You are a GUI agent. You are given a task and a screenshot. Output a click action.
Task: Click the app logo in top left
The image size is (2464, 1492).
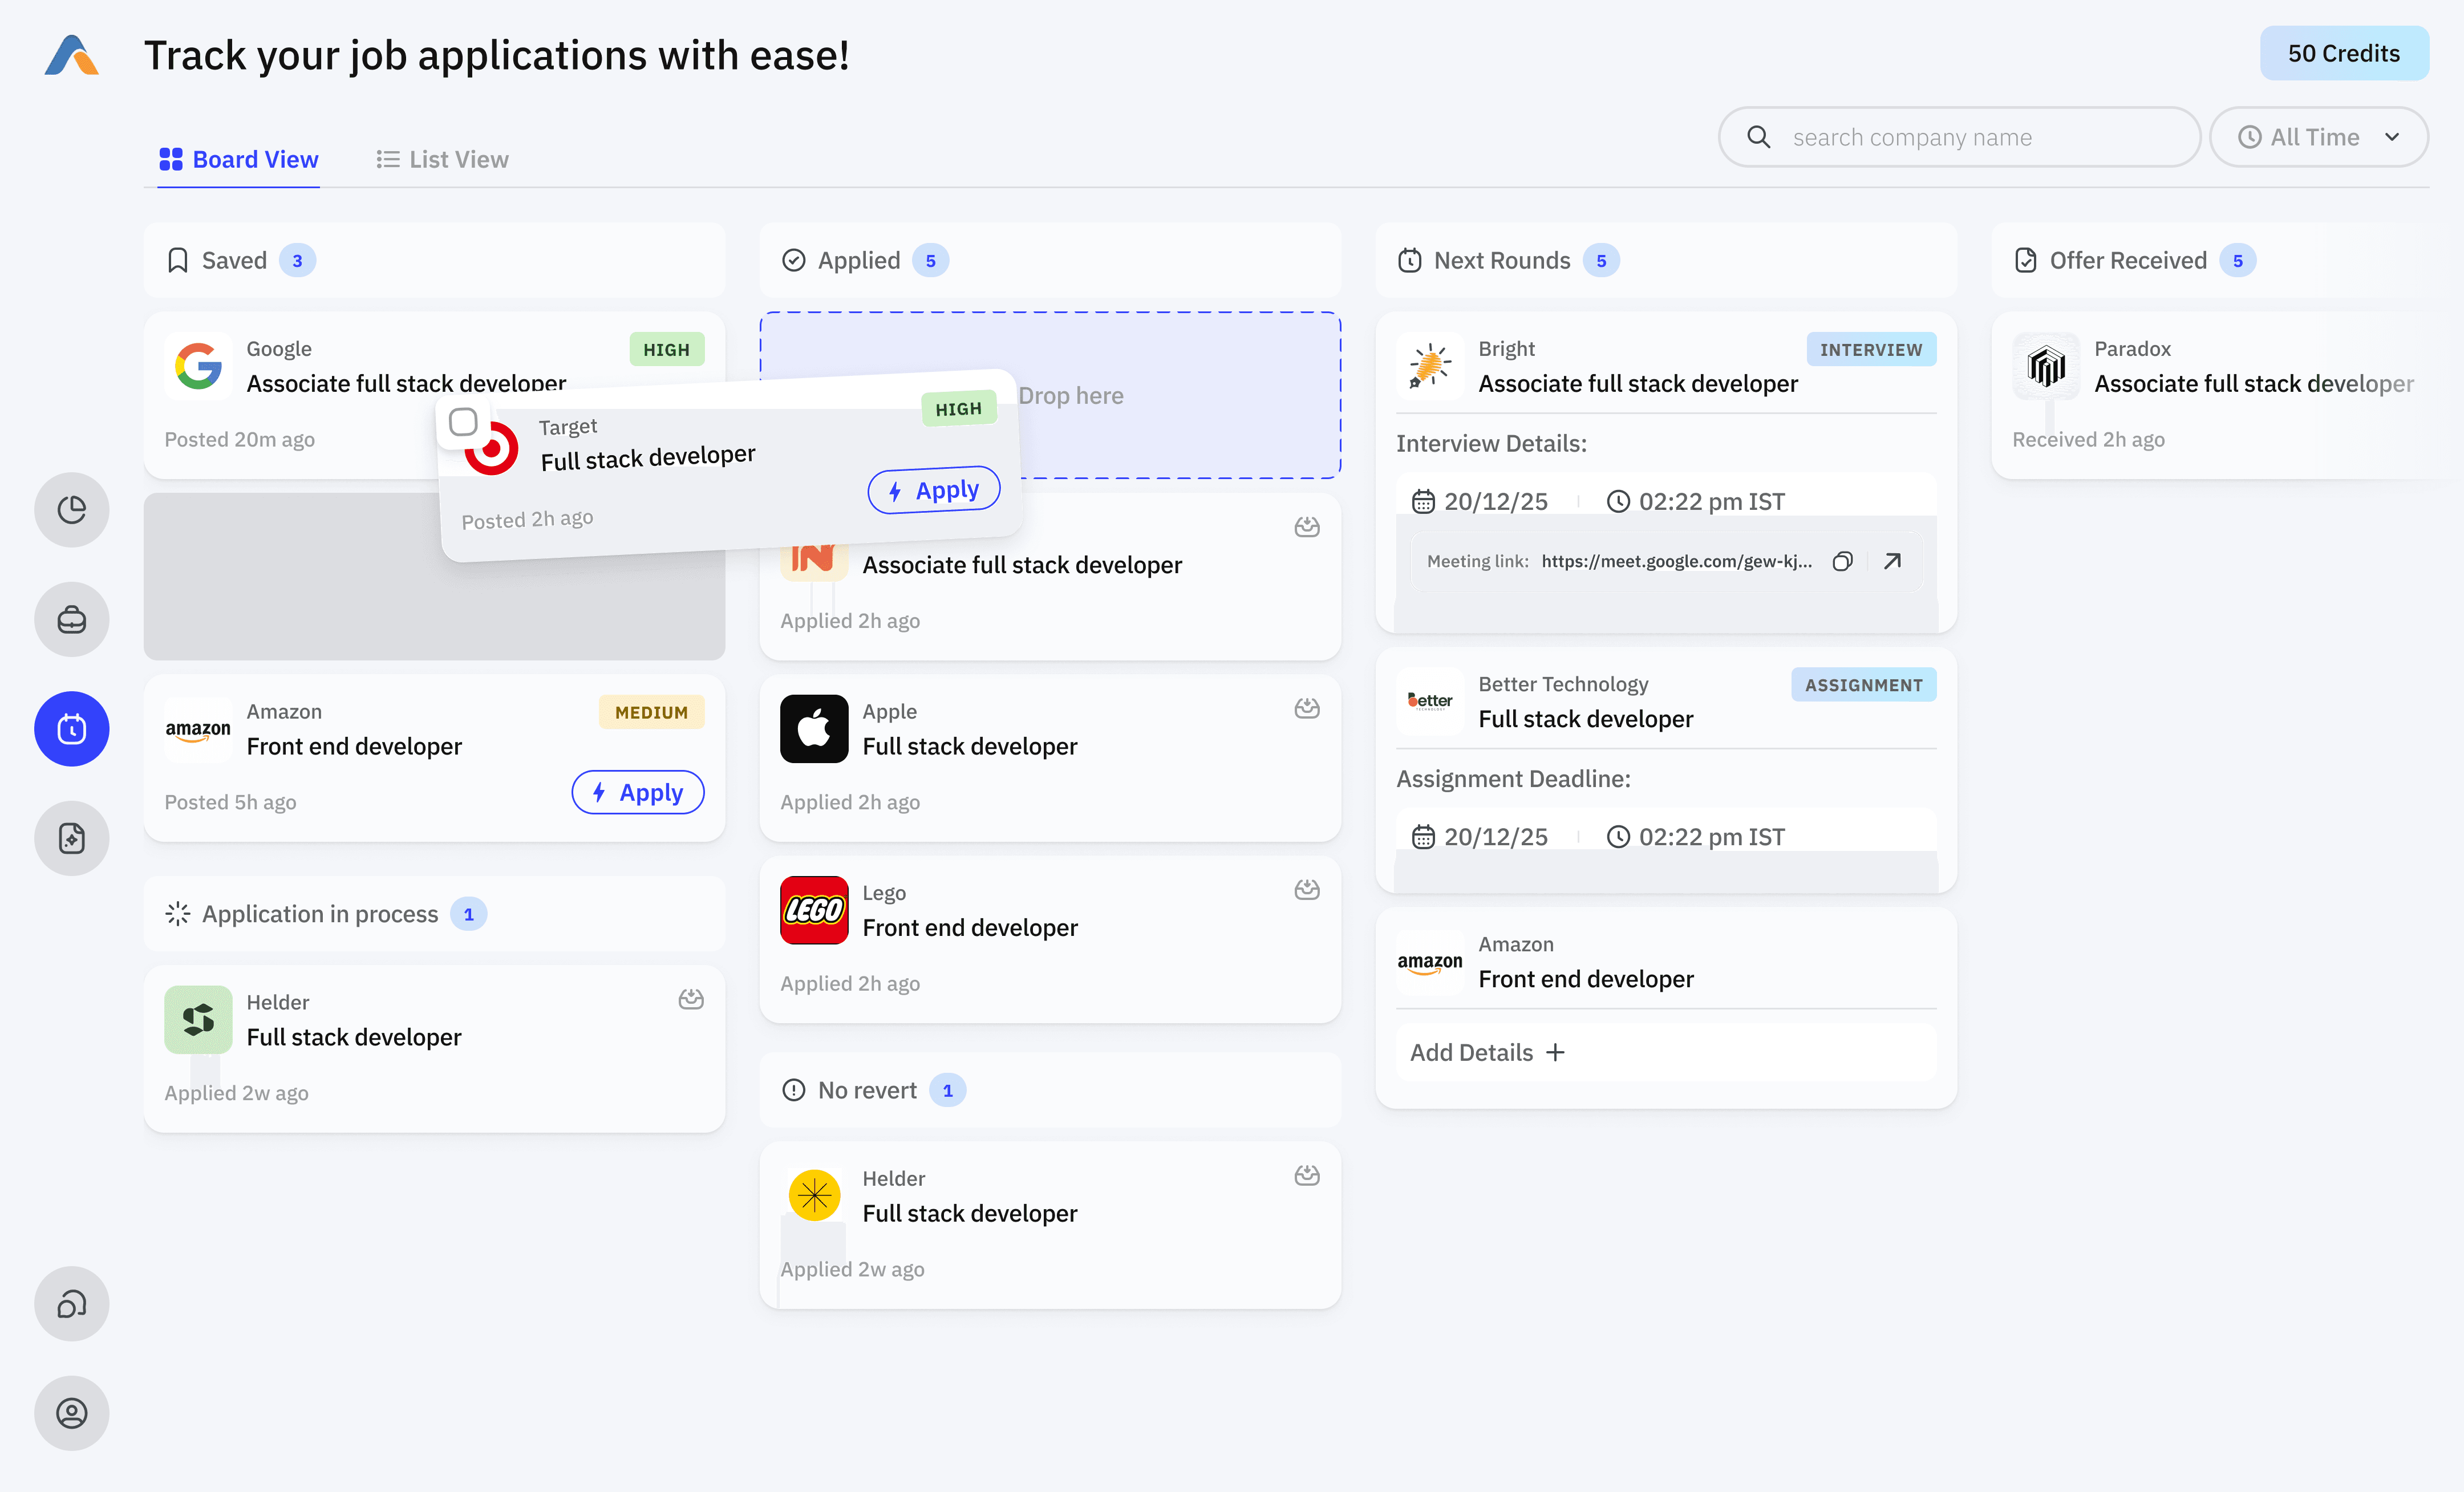(71, 55)
